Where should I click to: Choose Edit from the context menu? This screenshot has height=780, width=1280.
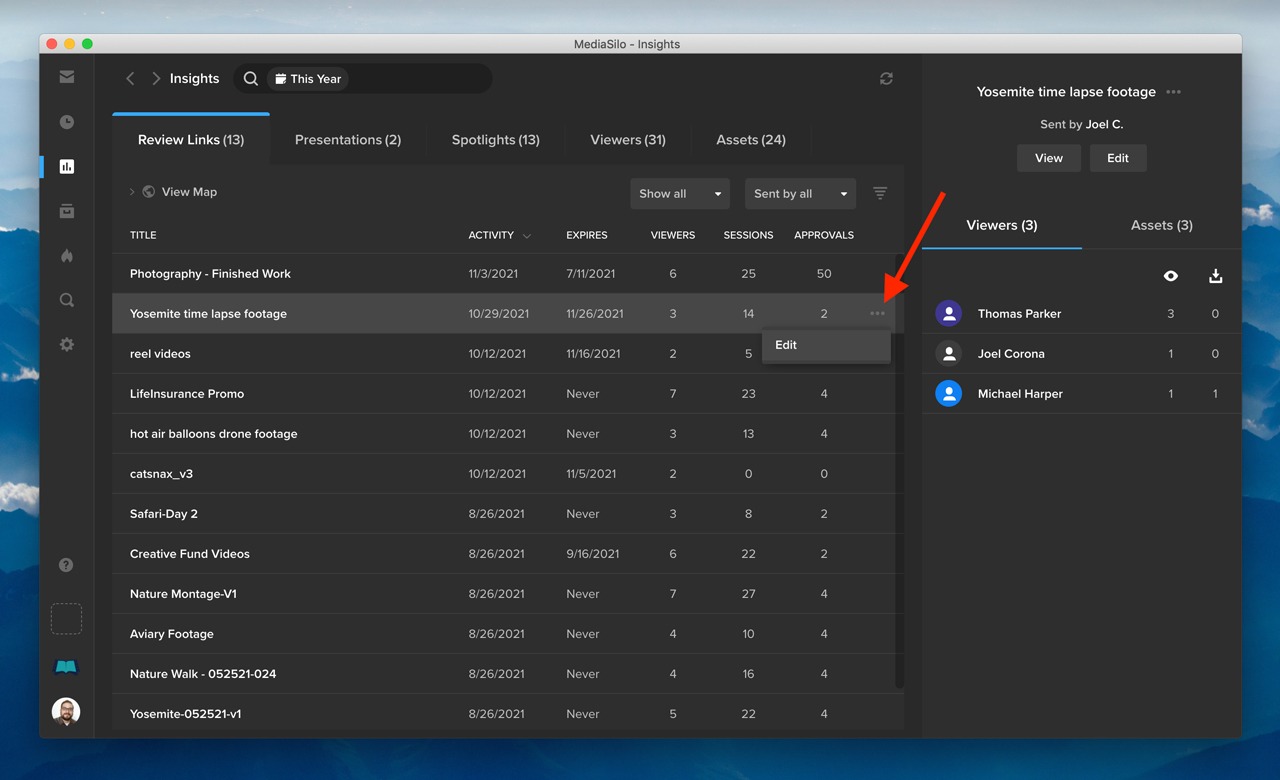point(787,345)
